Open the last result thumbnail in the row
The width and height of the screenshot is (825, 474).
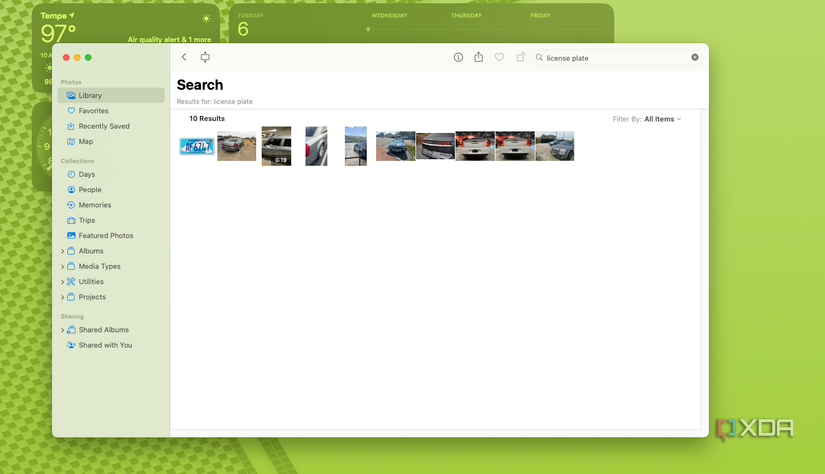pos(555,146)
